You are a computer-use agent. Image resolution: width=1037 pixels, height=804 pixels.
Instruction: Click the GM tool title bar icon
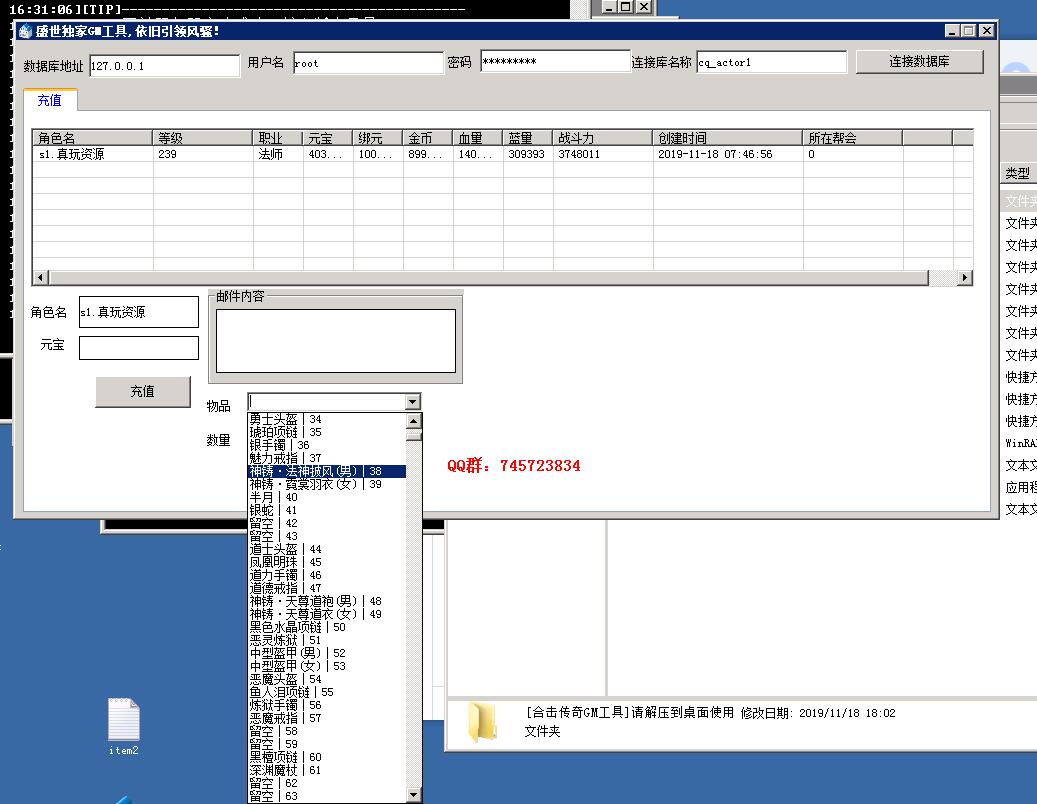(26, 31)
